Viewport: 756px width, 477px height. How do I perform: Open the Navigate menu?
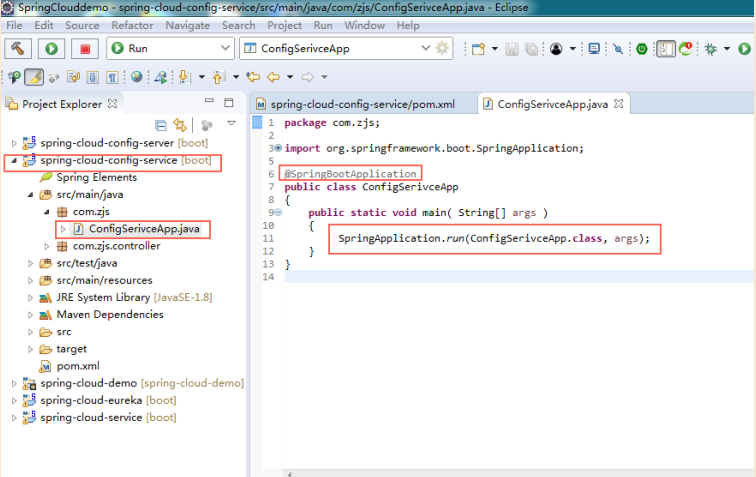pyautogui.click(x=188, y=25)
